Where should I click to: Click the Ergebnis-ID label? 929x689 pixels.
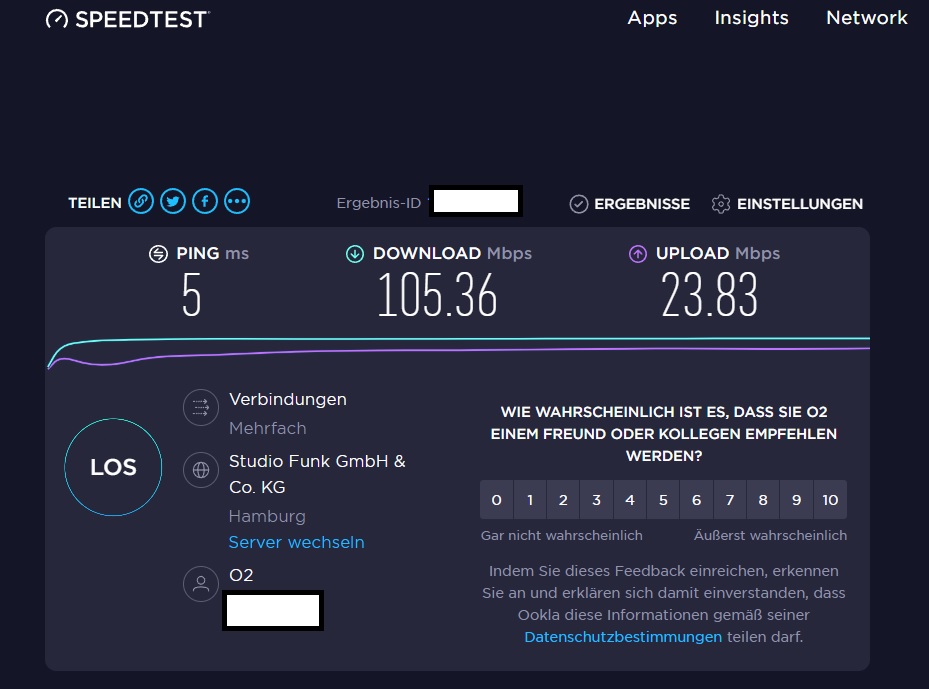click(379, 203)
